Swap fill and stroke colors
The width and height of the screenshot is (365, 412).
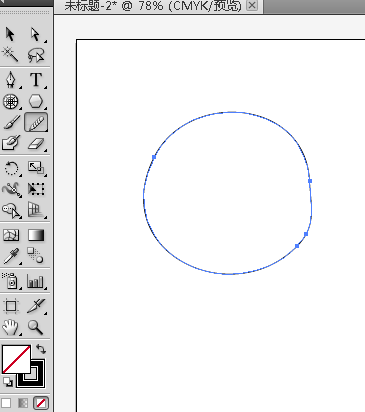(41, 349)
